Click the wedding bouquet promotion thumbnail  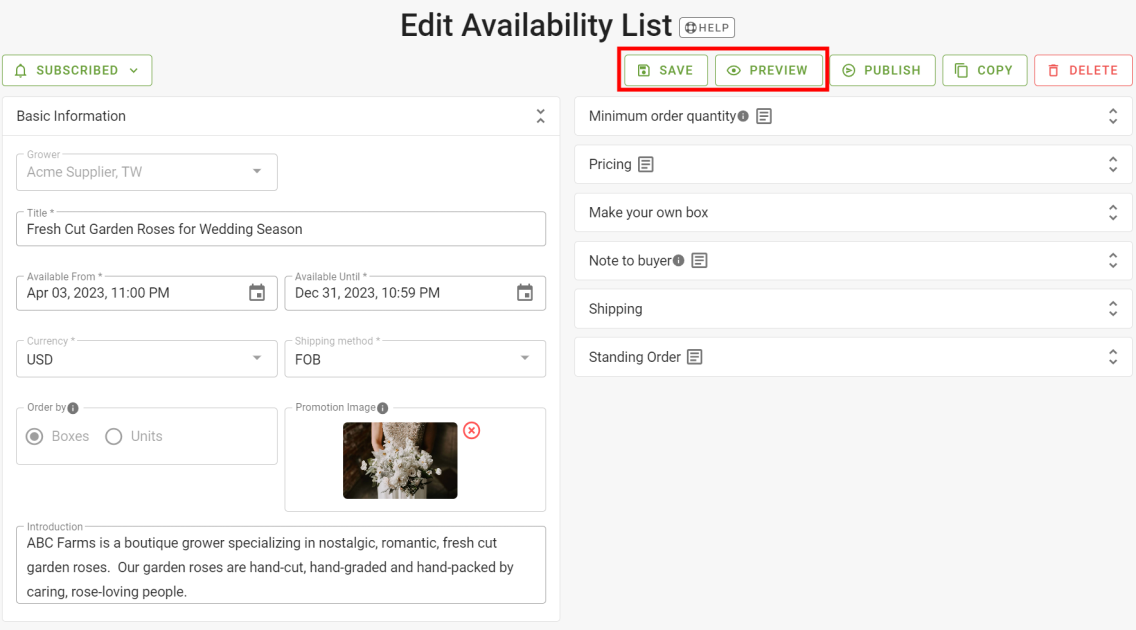[x=400, y=460]
